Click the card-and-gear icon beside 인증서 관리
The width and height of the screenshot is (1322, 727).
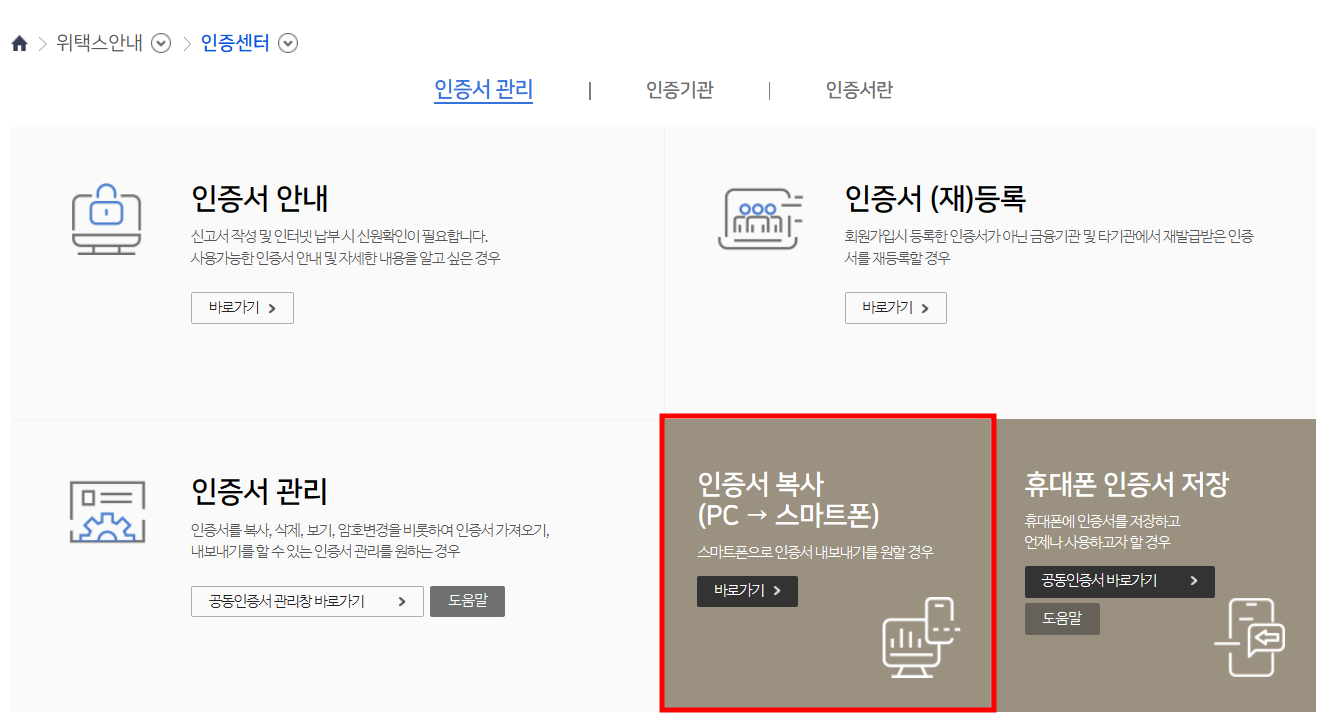tap(107, 513)
